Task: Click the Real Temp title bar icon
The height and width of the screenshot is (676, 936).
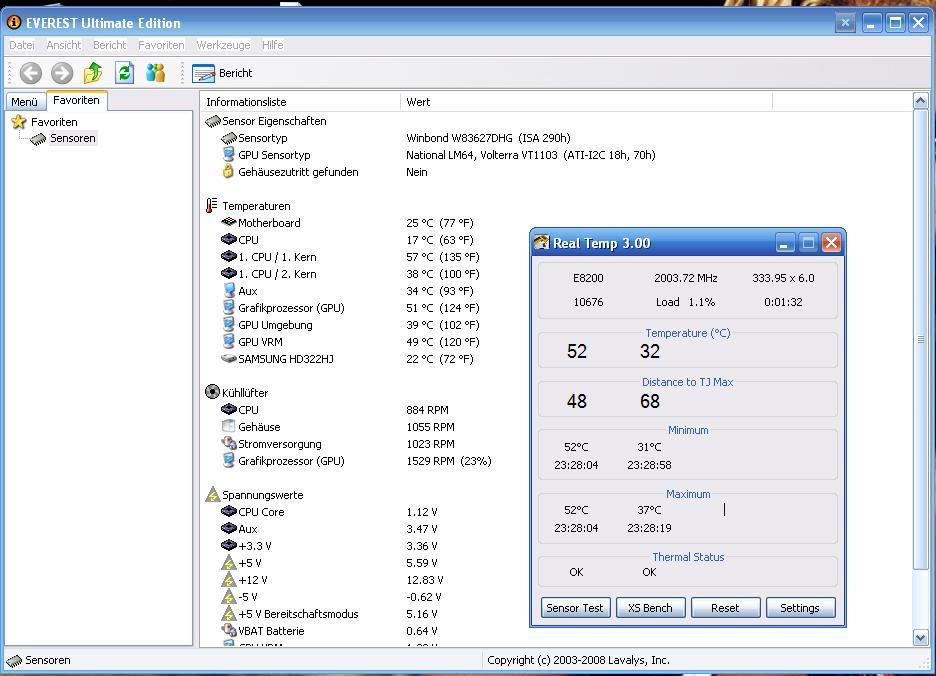Action: tap(541, 242)
